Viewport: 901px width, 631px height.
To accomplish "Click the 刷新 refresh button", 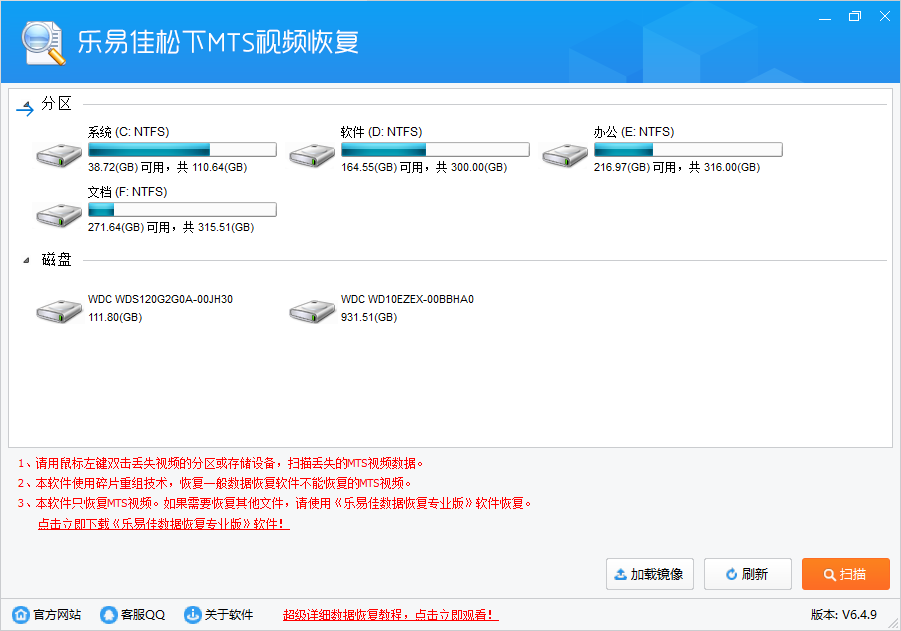I will [747, 573].
